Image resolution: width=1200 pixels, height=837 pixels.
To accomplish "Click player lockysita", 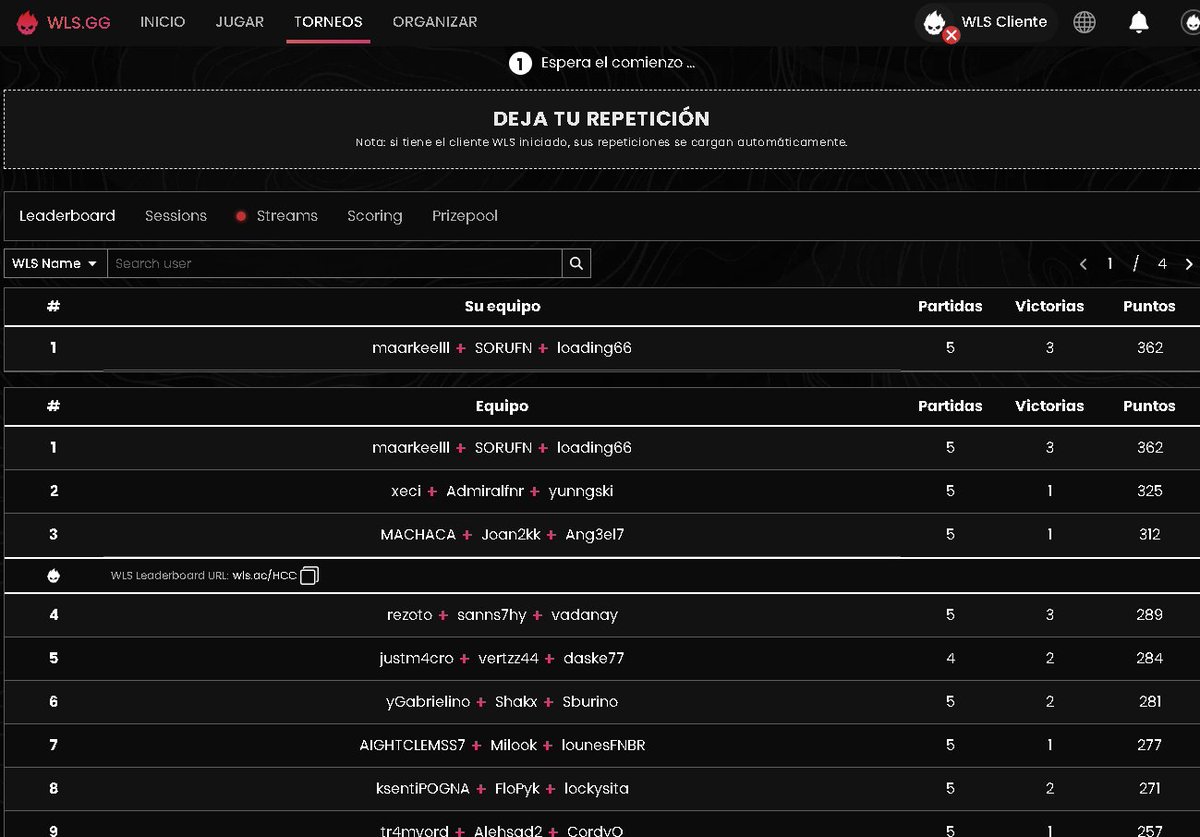I will pos(596,789).
